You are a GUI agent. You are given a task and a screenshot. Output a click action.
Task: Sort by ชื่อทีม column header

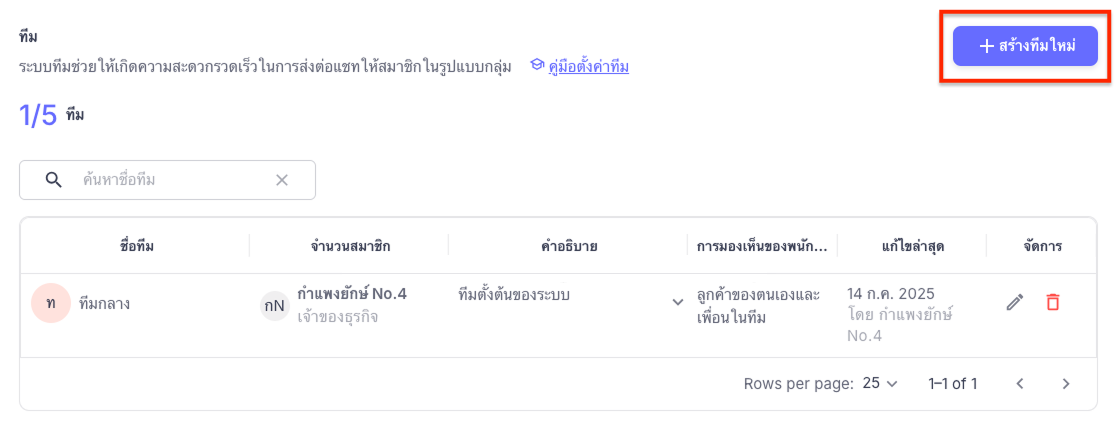[137, 247]
